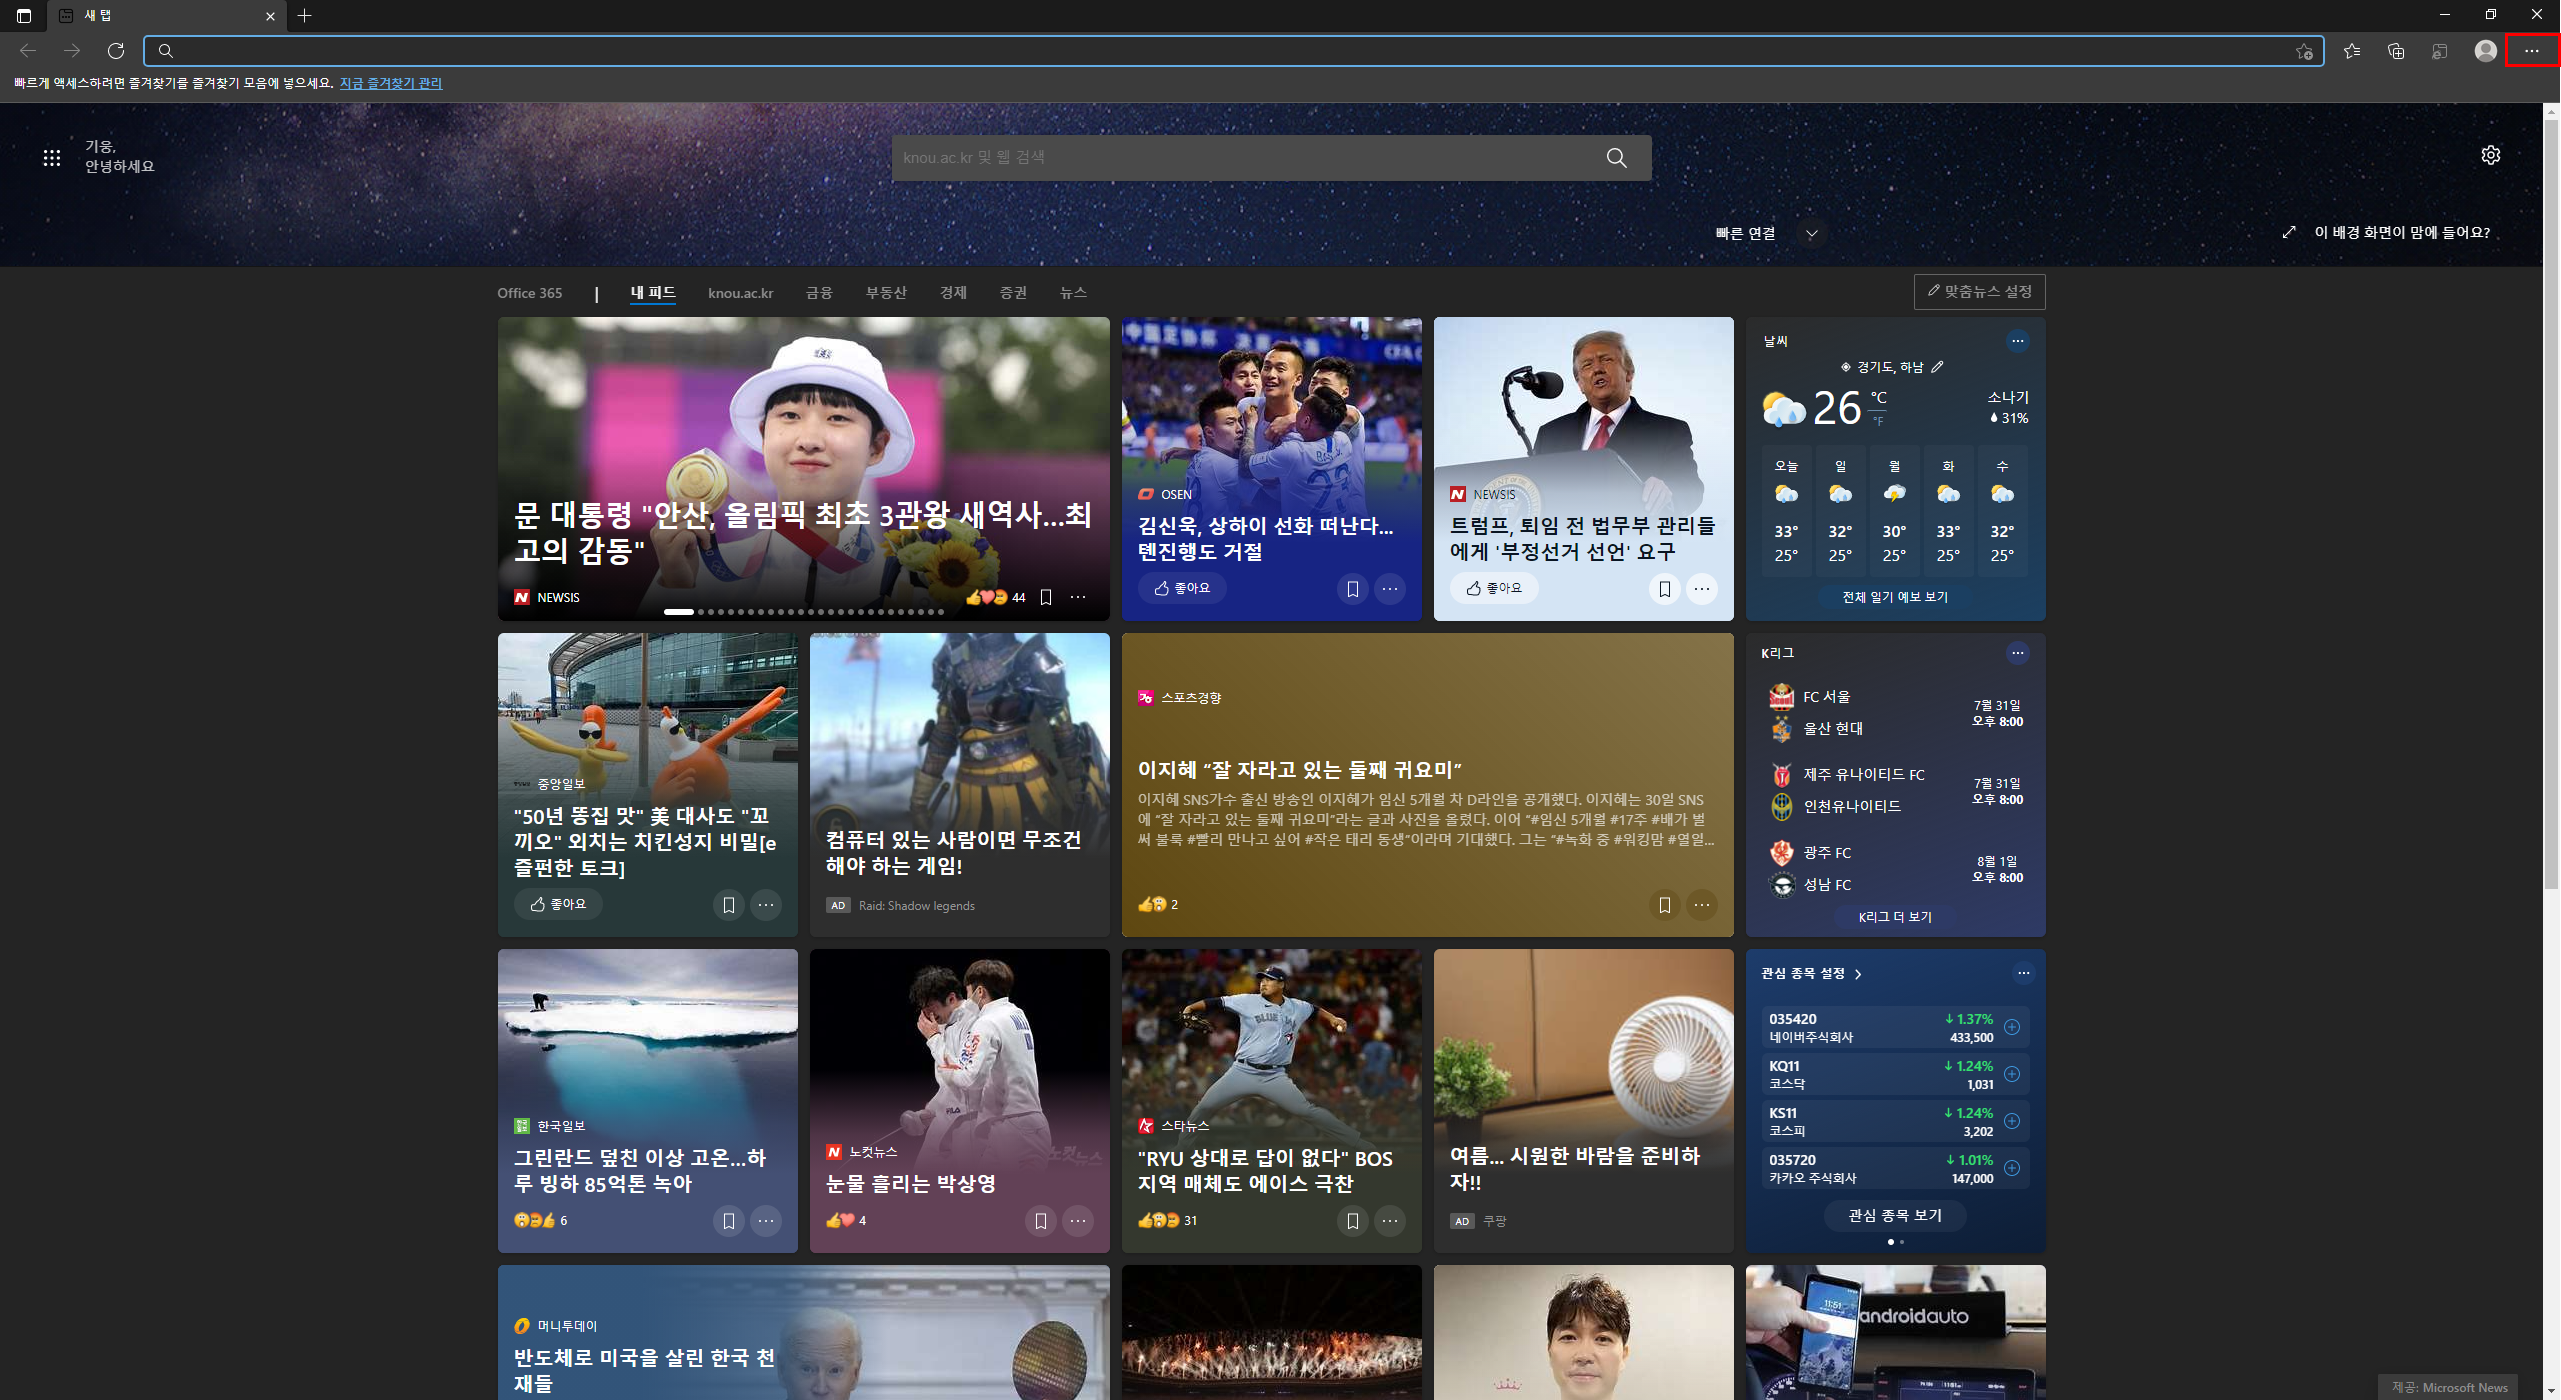2561x1400 pixels.
Task: Add this page to favorites star
Action: (x=2304, y=52)
